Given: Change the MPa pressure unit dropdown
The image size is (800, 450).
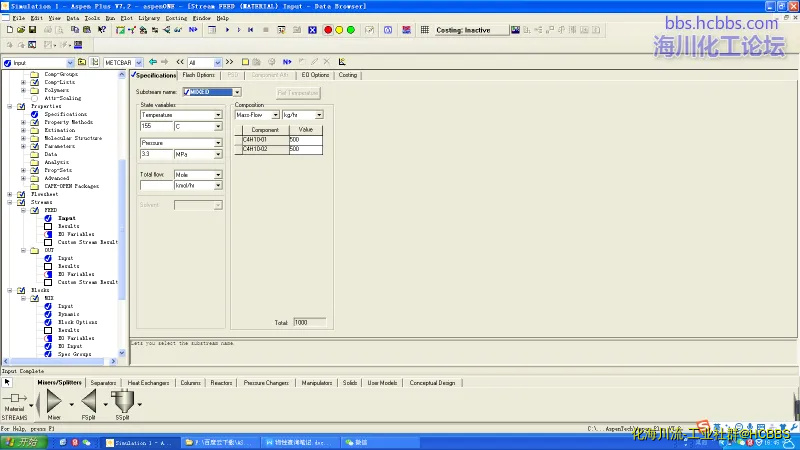Looking at the screenshot, I should coord(218,154).
